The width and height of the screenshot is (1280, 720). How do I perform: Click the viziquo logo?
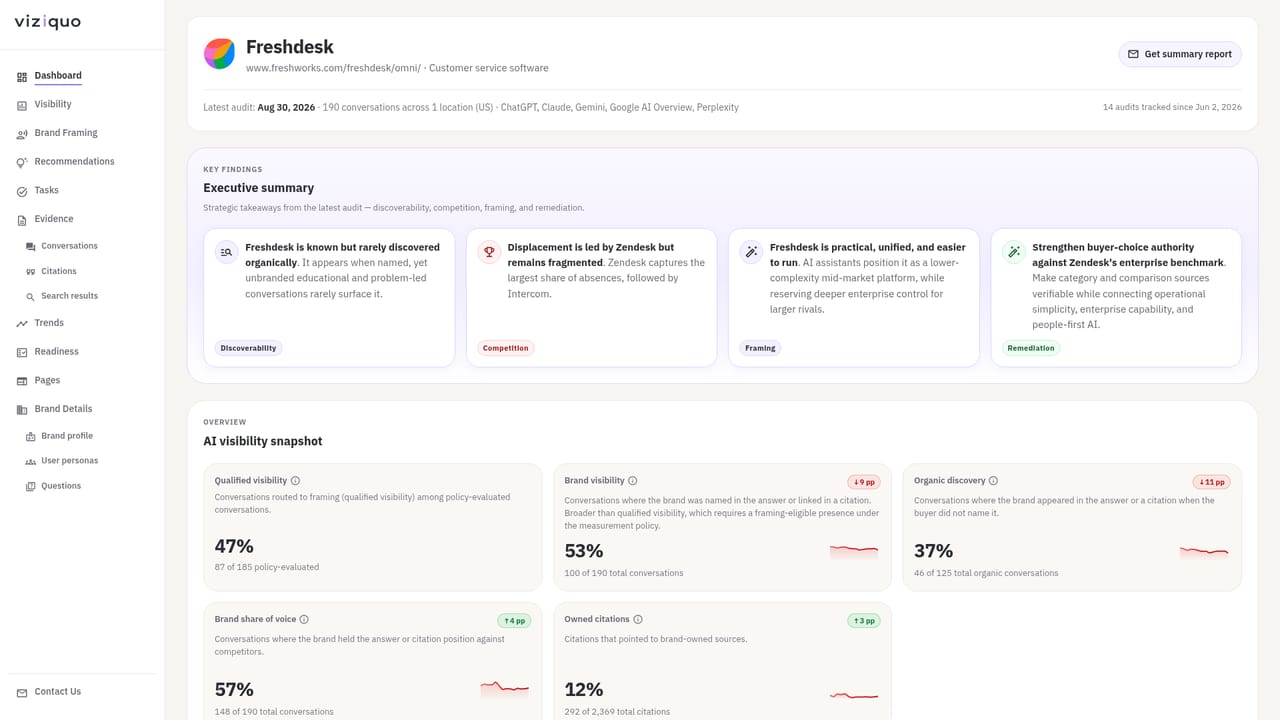[x=47, y=22]
